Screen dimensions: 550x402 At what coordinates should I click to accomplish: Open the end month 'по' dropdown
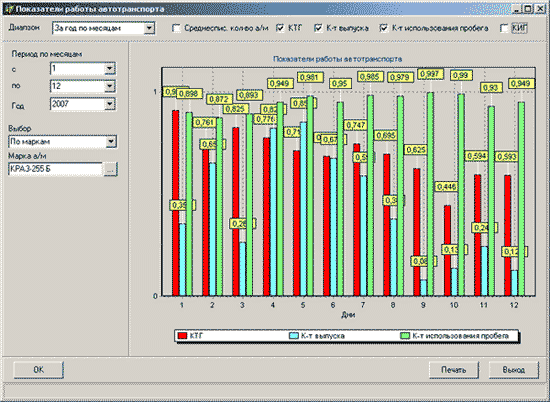tap(110, 86)
